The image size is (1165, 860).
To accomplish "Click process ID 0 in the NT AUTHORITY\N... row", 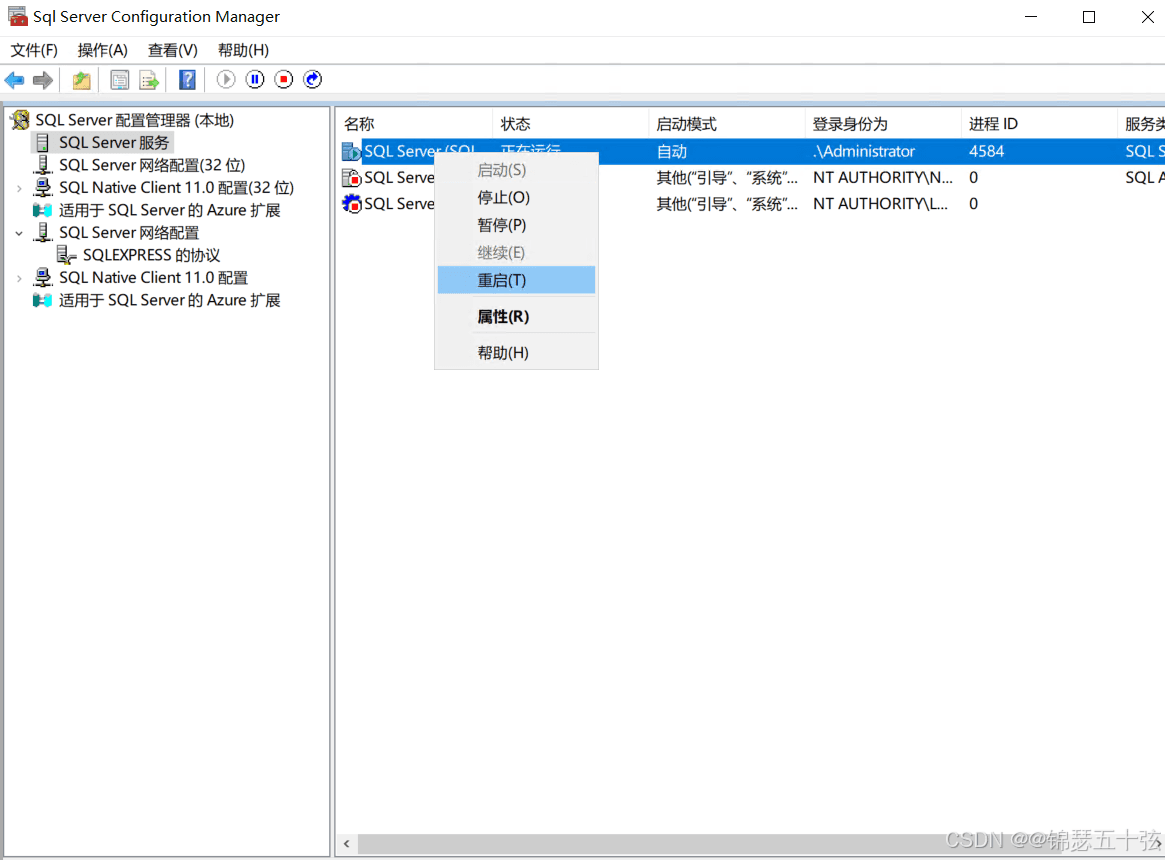I will pos(973,178).
